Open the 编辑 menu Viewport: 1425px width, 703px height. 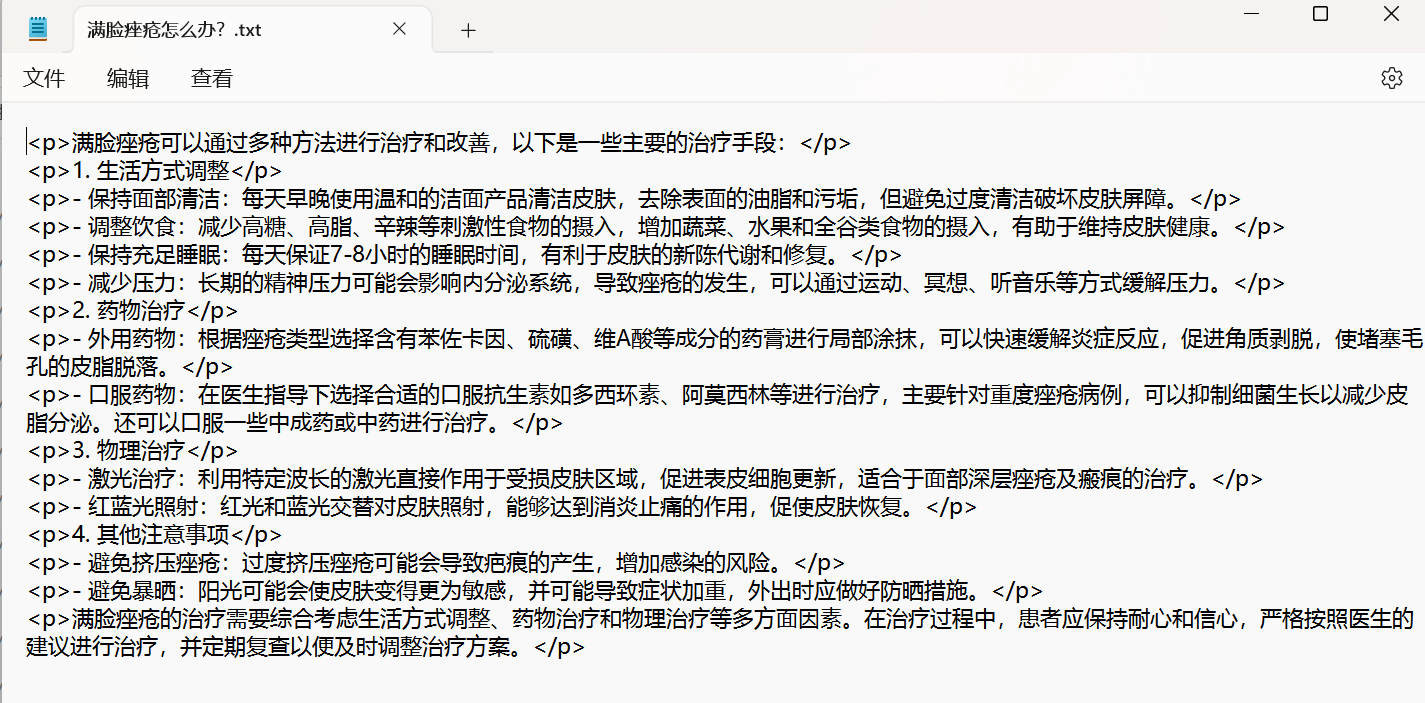click(x=128, y=78)
